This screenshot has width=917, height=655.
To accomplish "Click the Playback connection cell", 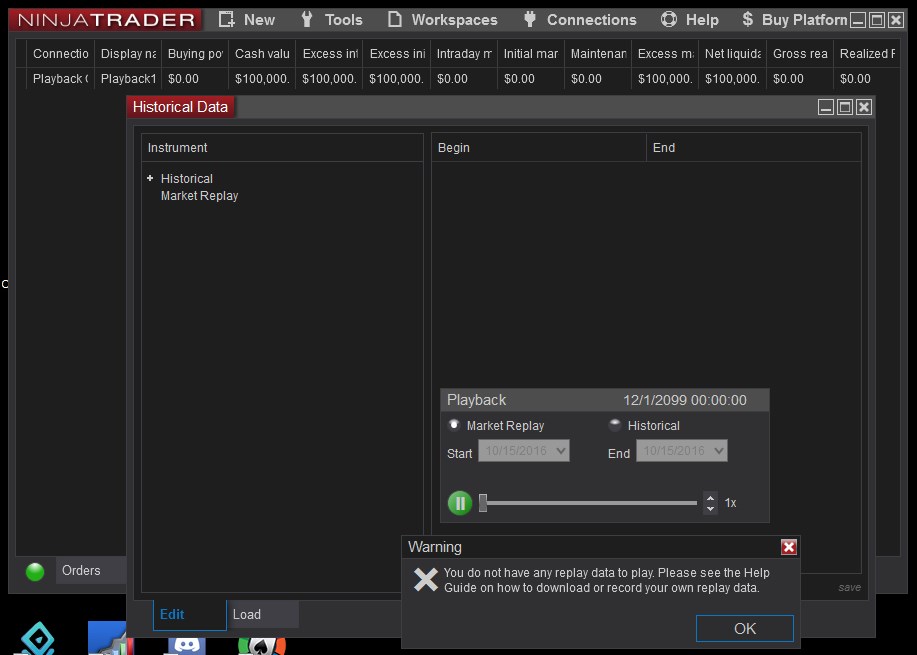I will click(x=60, y=78).
